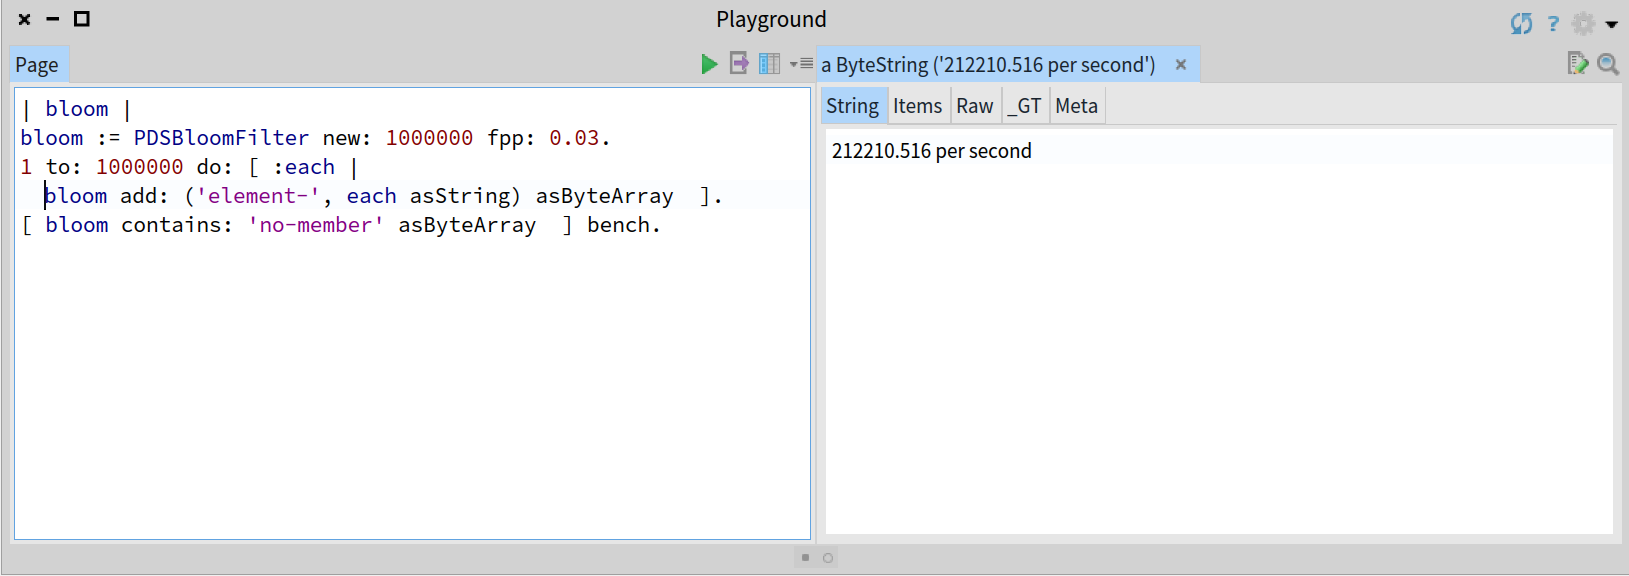Click the blue circular arrows icon in the title bar

pos(1521,23)
